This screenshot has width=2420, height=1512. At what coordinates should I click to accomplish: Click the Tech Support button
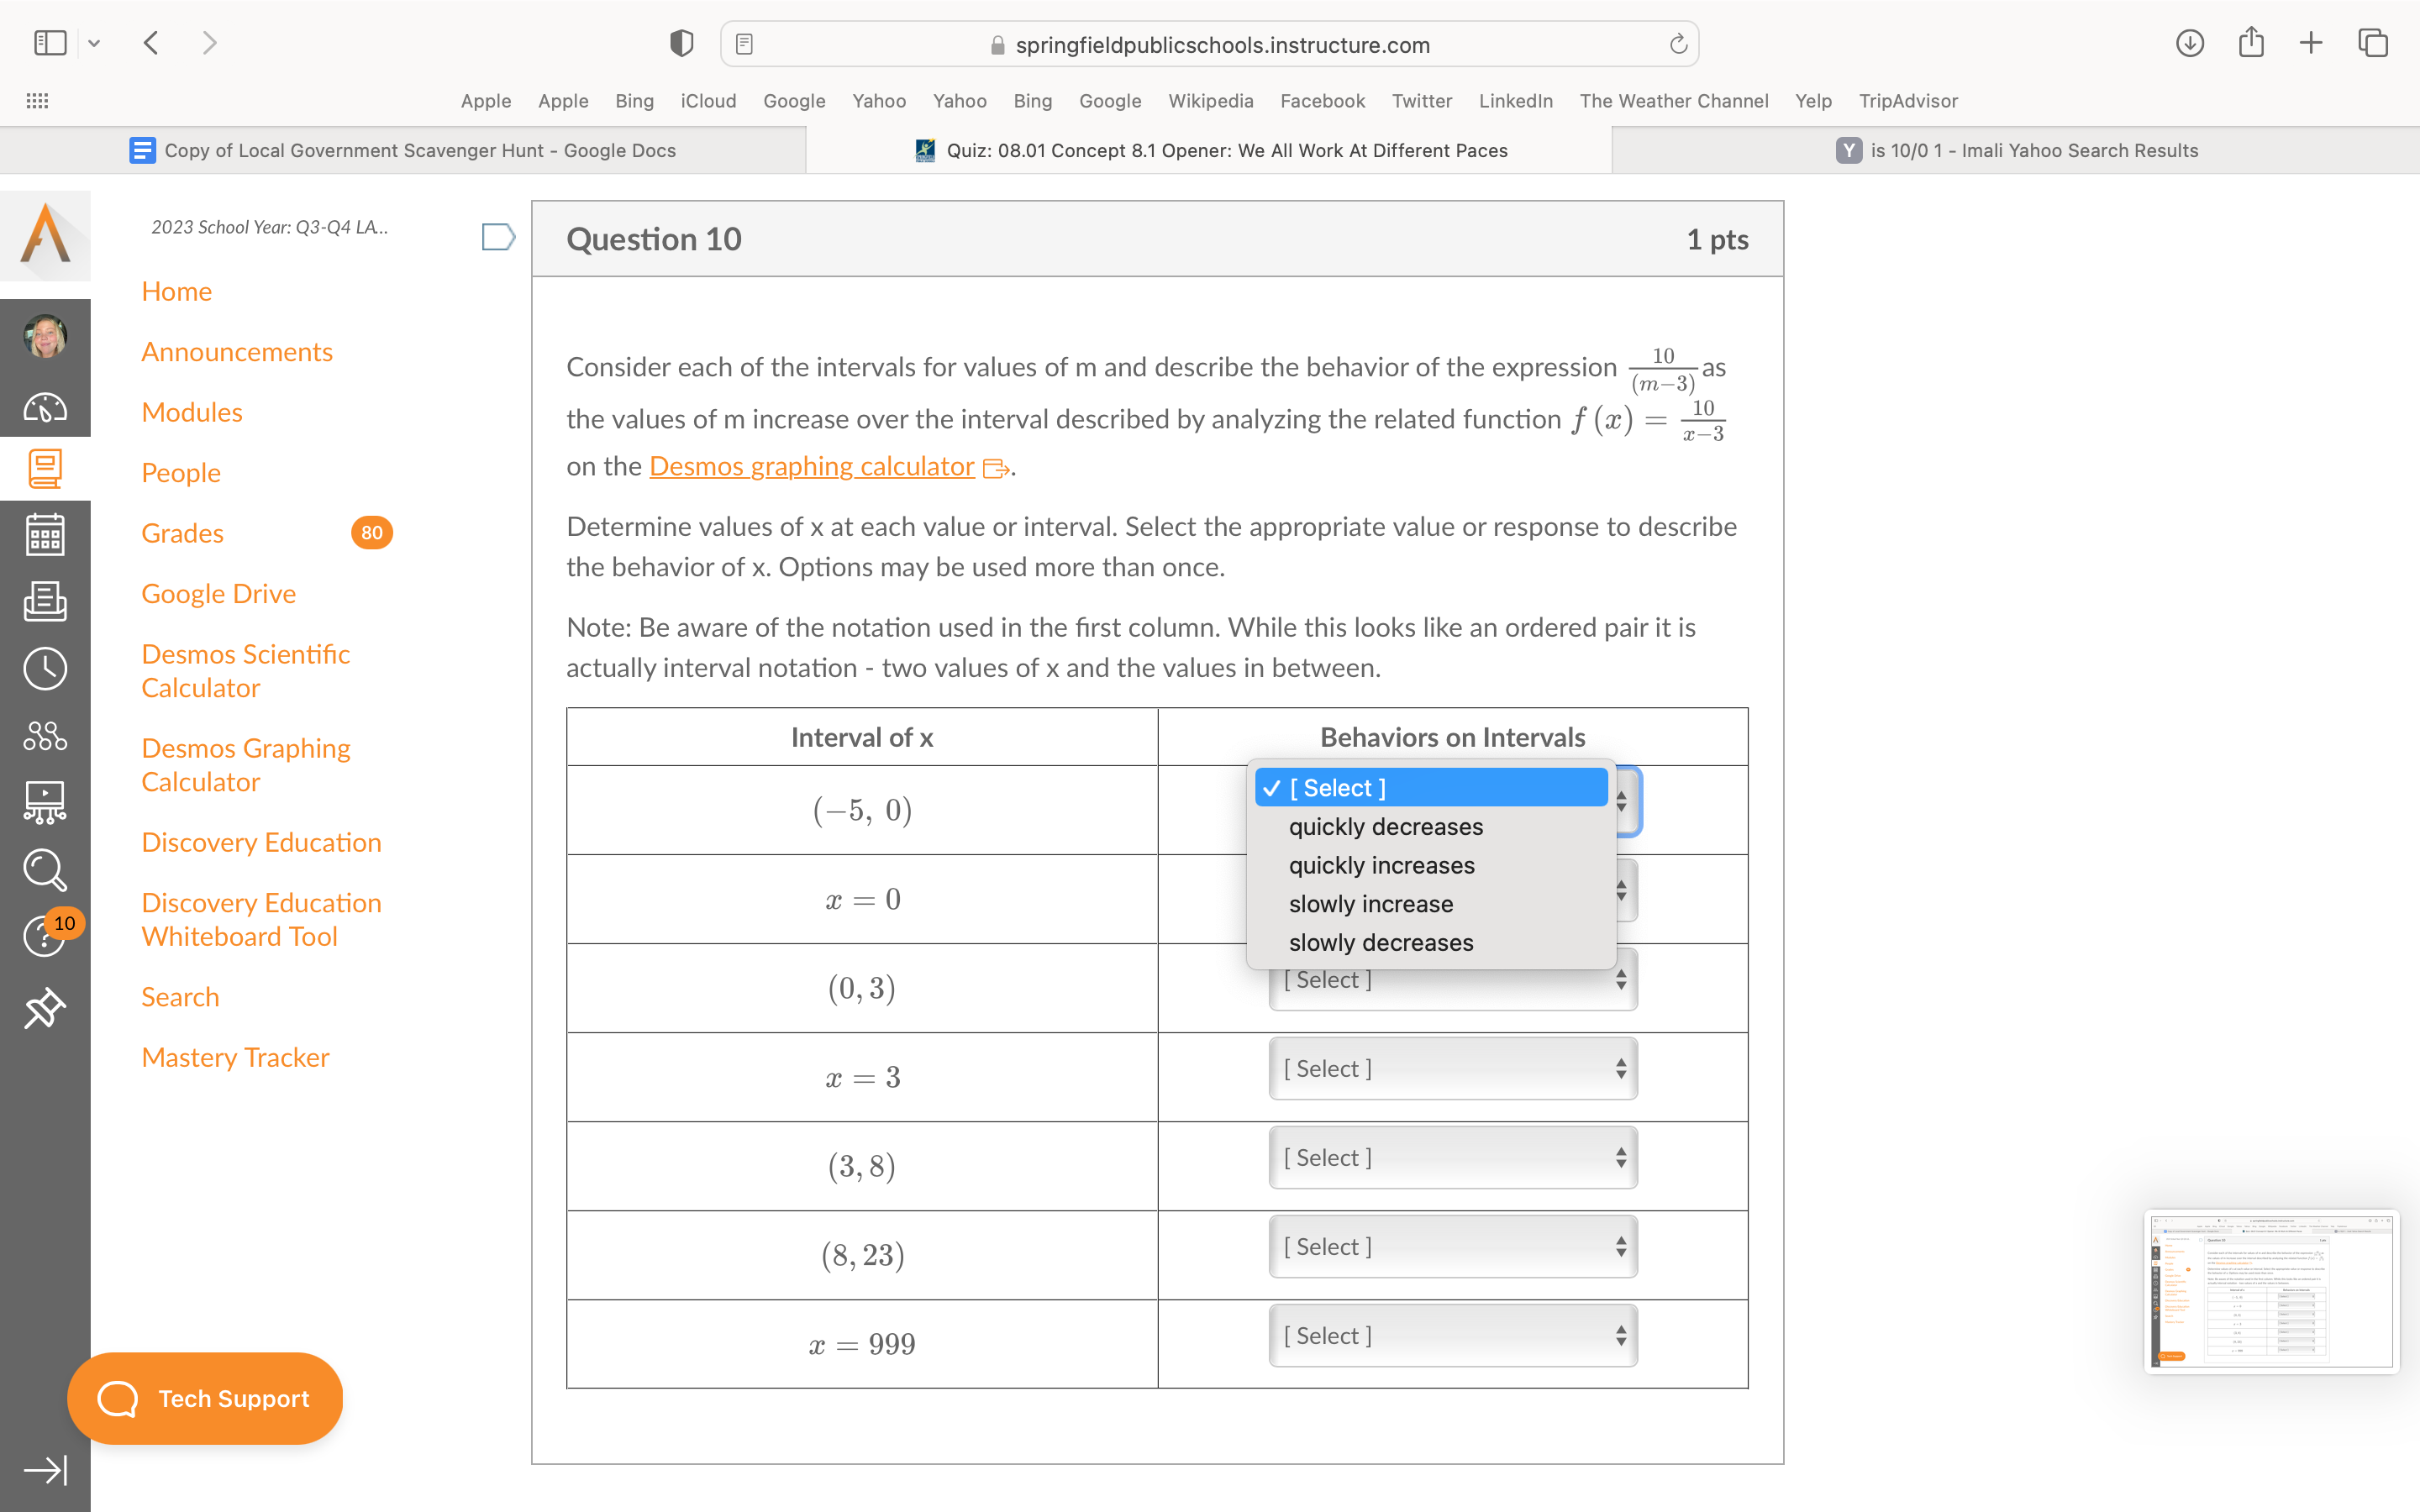click(205, 1398)
